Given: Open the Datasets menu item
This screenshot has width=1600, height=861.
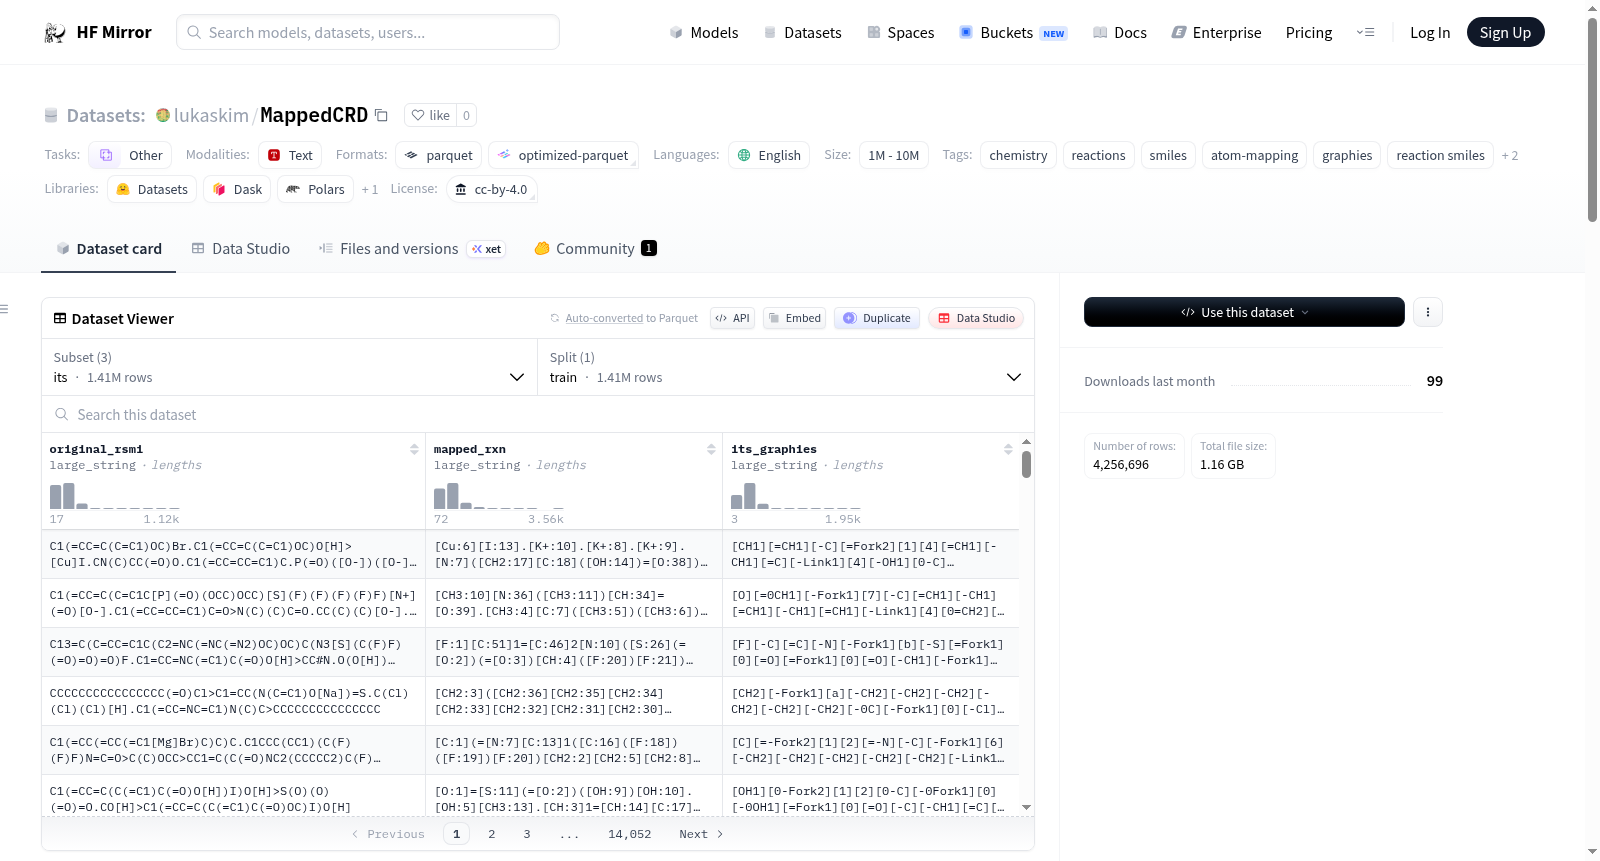Looking at the screenshot, I should click(x=802, y=33).
